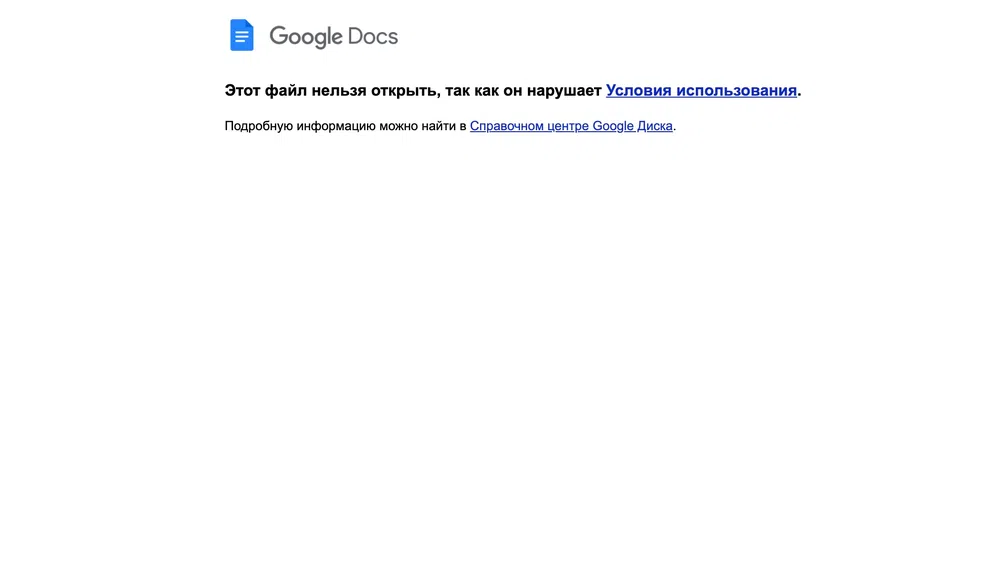Click the word "использования" in the bold link
This screenshot has height=576, width=1000.
coord(737,91)
